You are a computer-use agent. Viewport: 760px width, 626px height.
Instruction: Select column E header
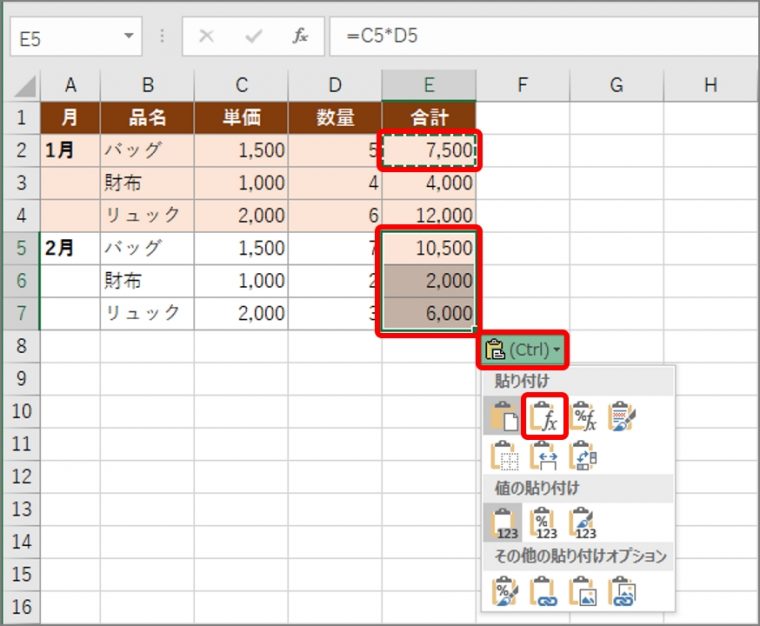point(429,85)
